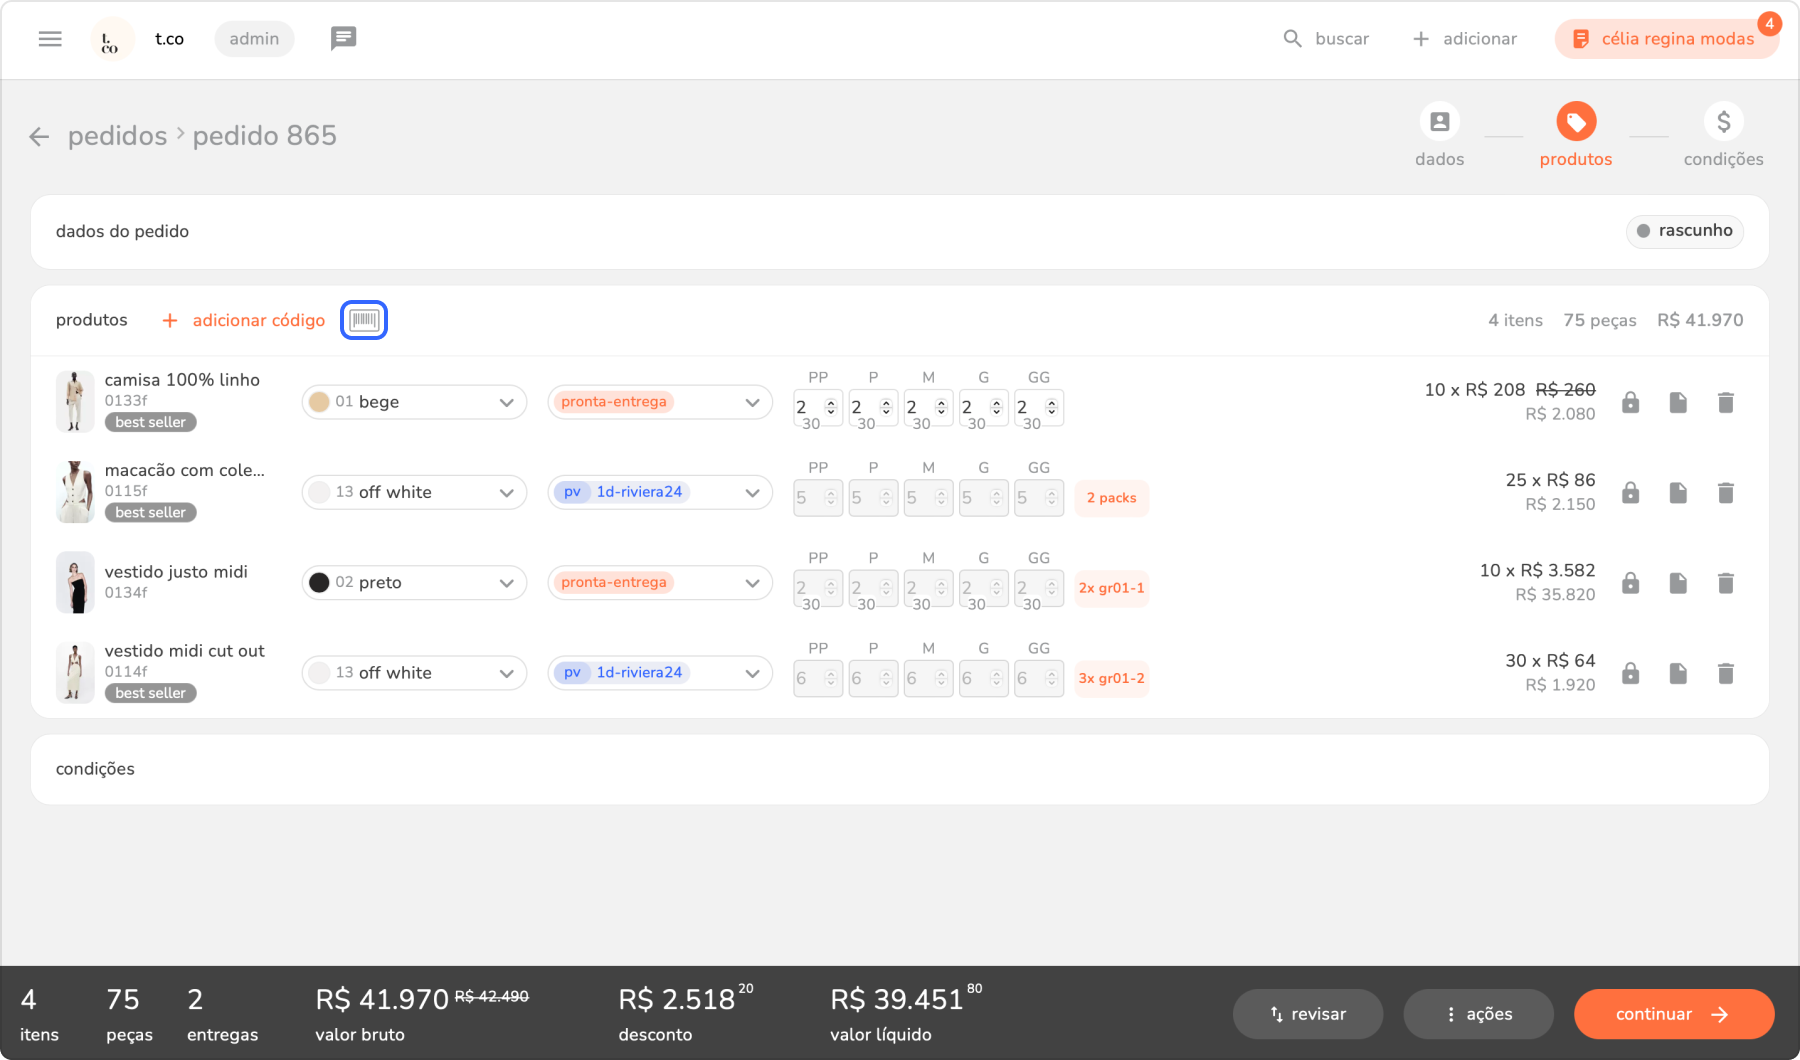Open the hamburger menu

50,39
